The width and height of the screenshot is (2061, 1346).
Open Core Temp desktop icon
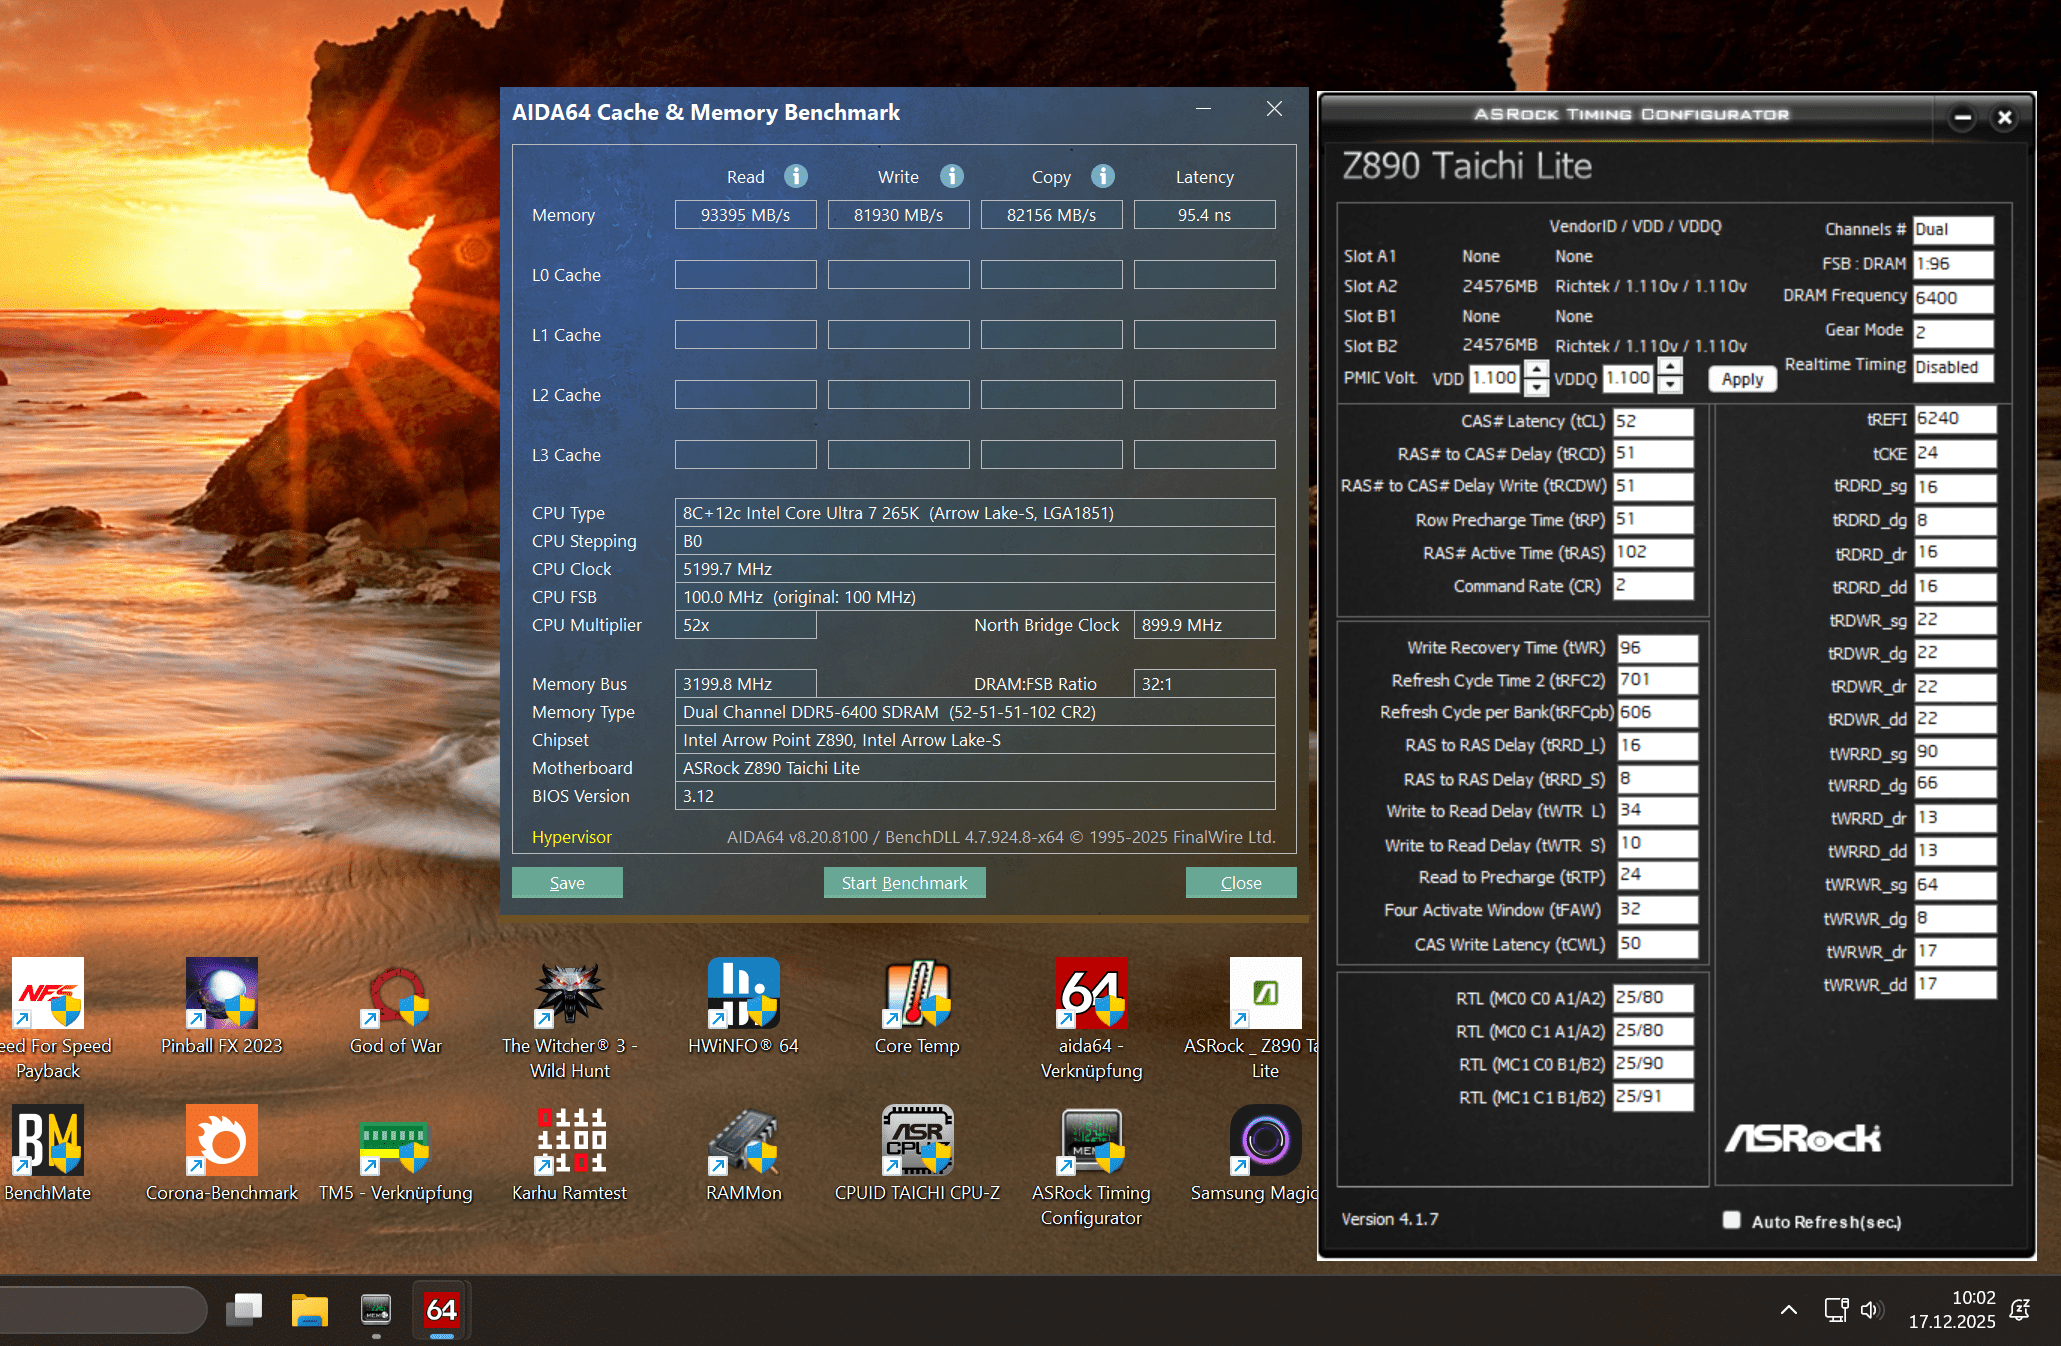coord(917,995)
